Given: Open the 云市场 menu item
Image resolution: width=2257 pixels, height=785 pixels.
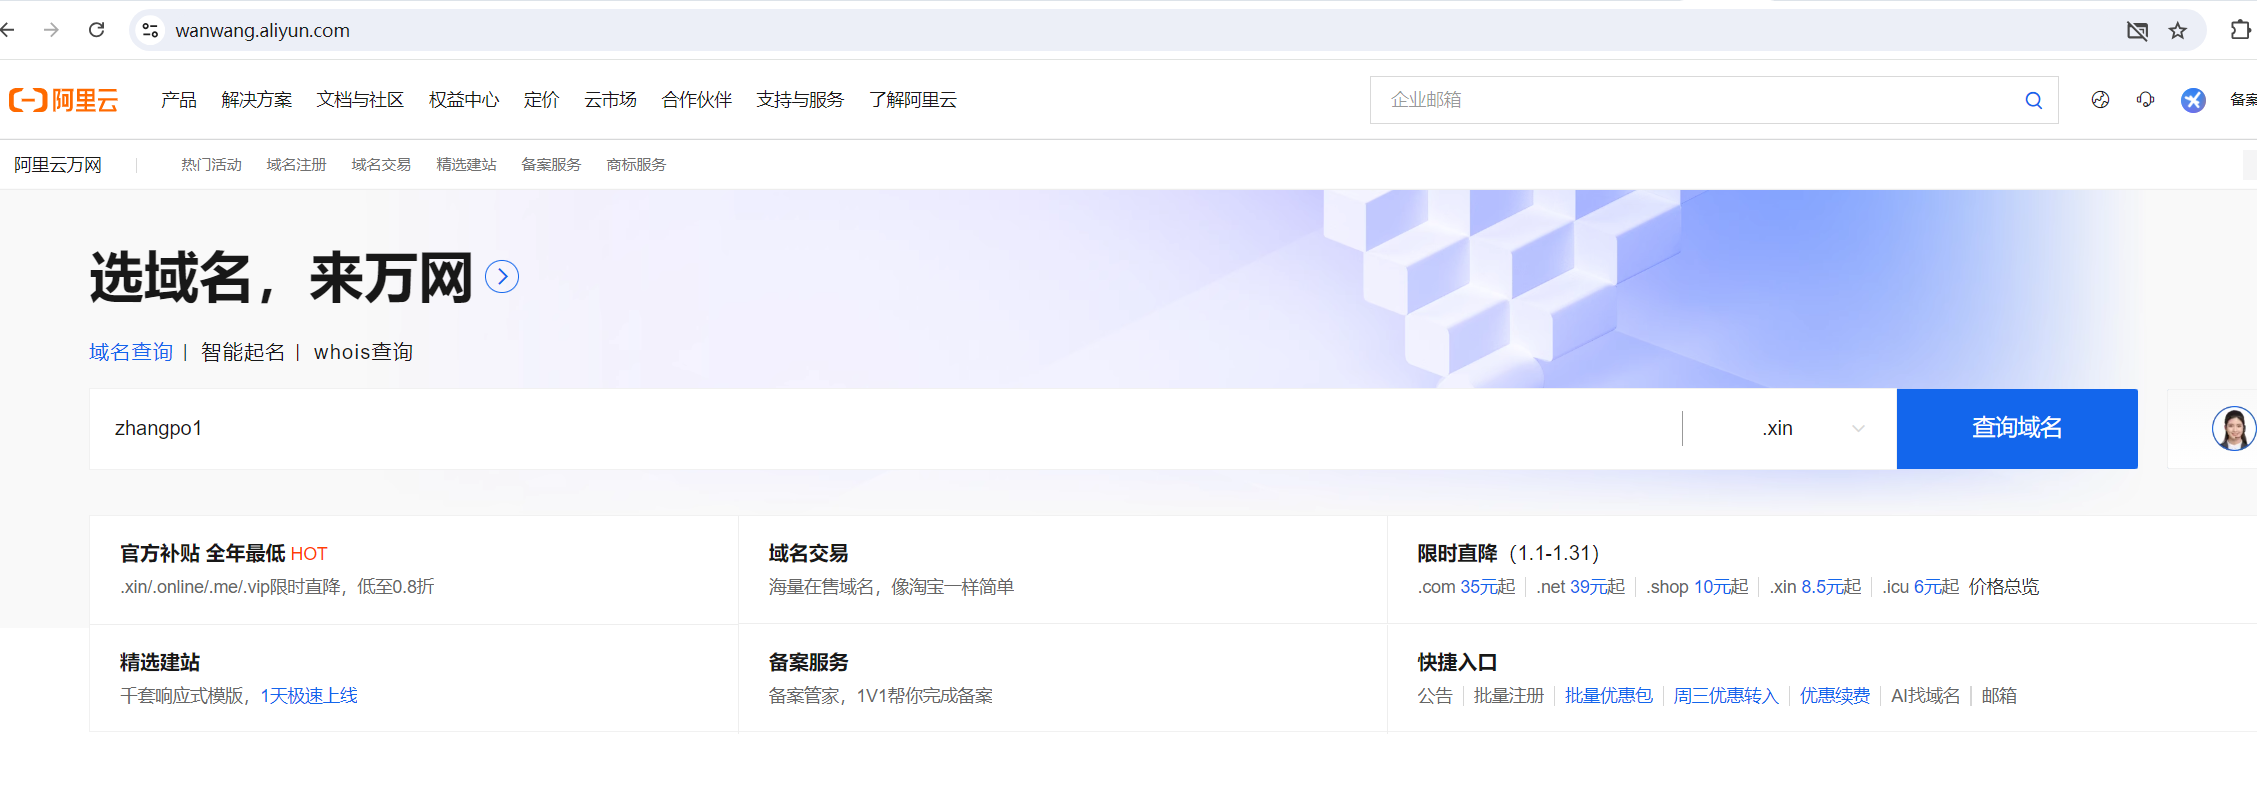Looking at the screenshot, I should pyautogui.click(x=610, y=100).
